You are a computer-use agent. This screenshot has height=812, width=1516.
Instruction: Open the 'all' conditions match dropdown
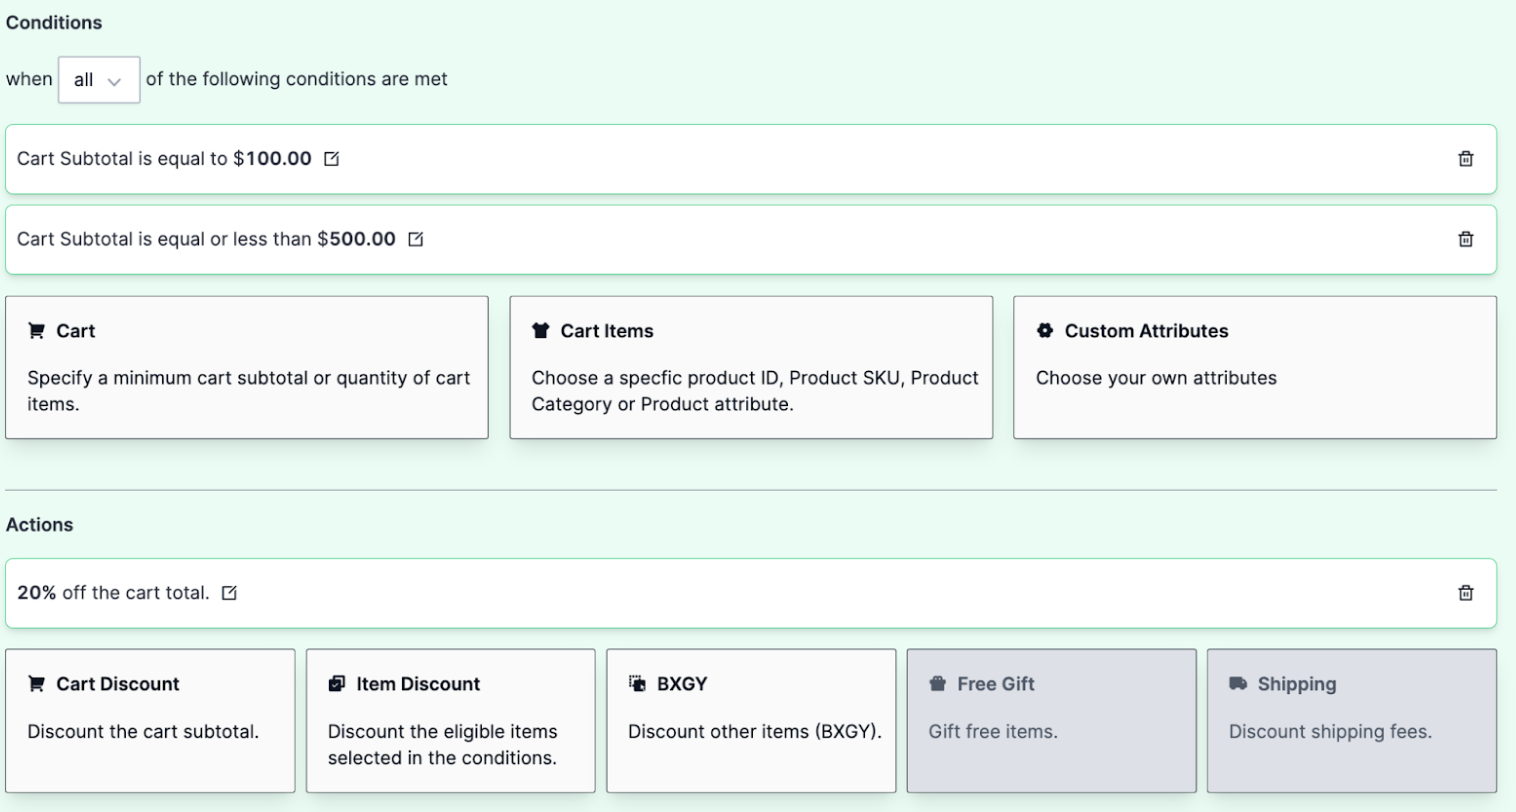pos(98,80)
